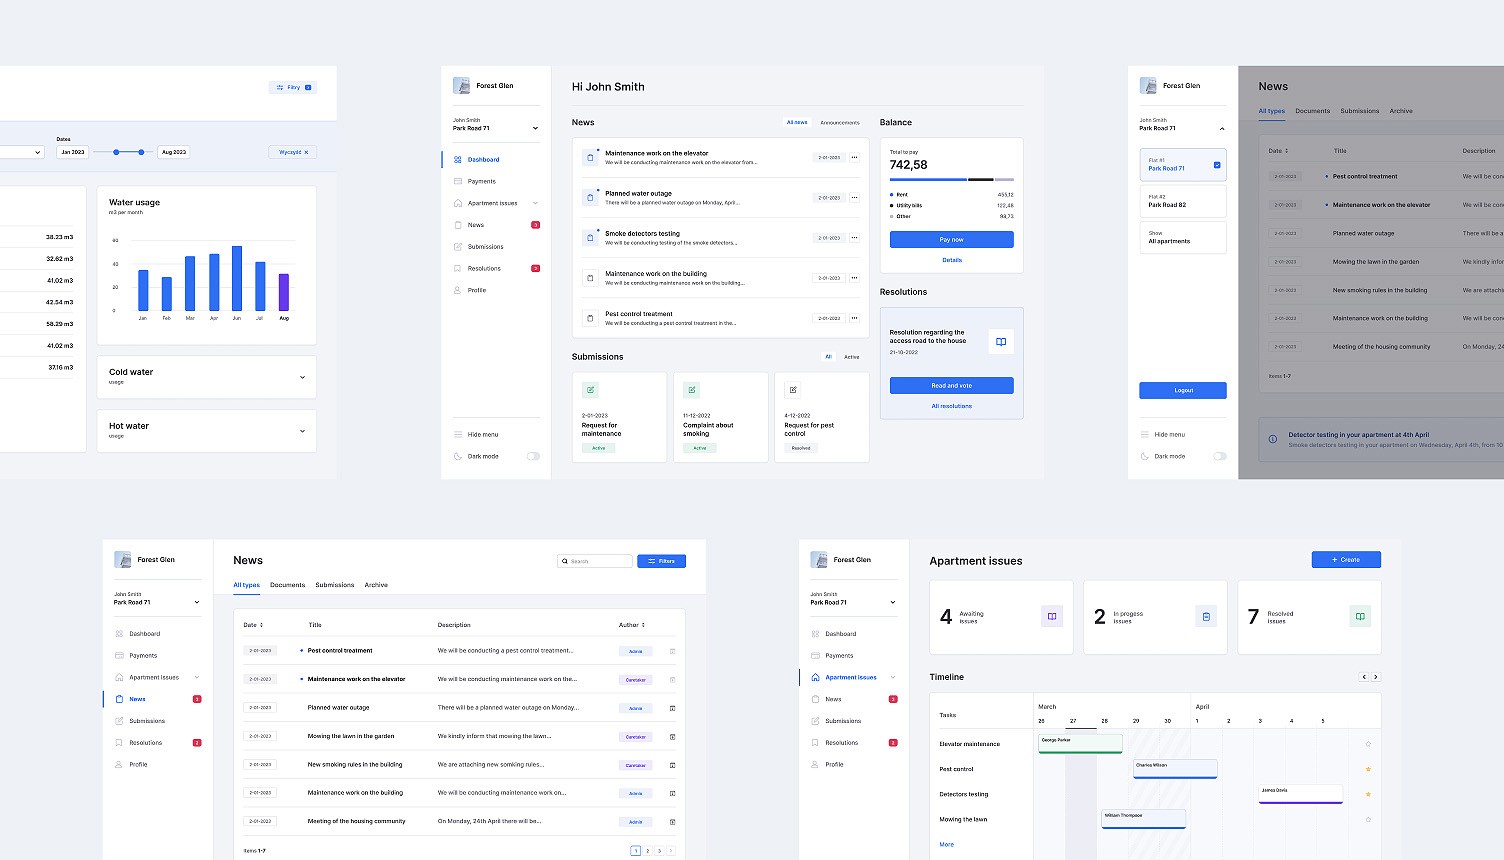The width and height of the screenshot is (1504, 860).
Task: Star the Detectors testing timeline row
Action: coord(1368,794)
